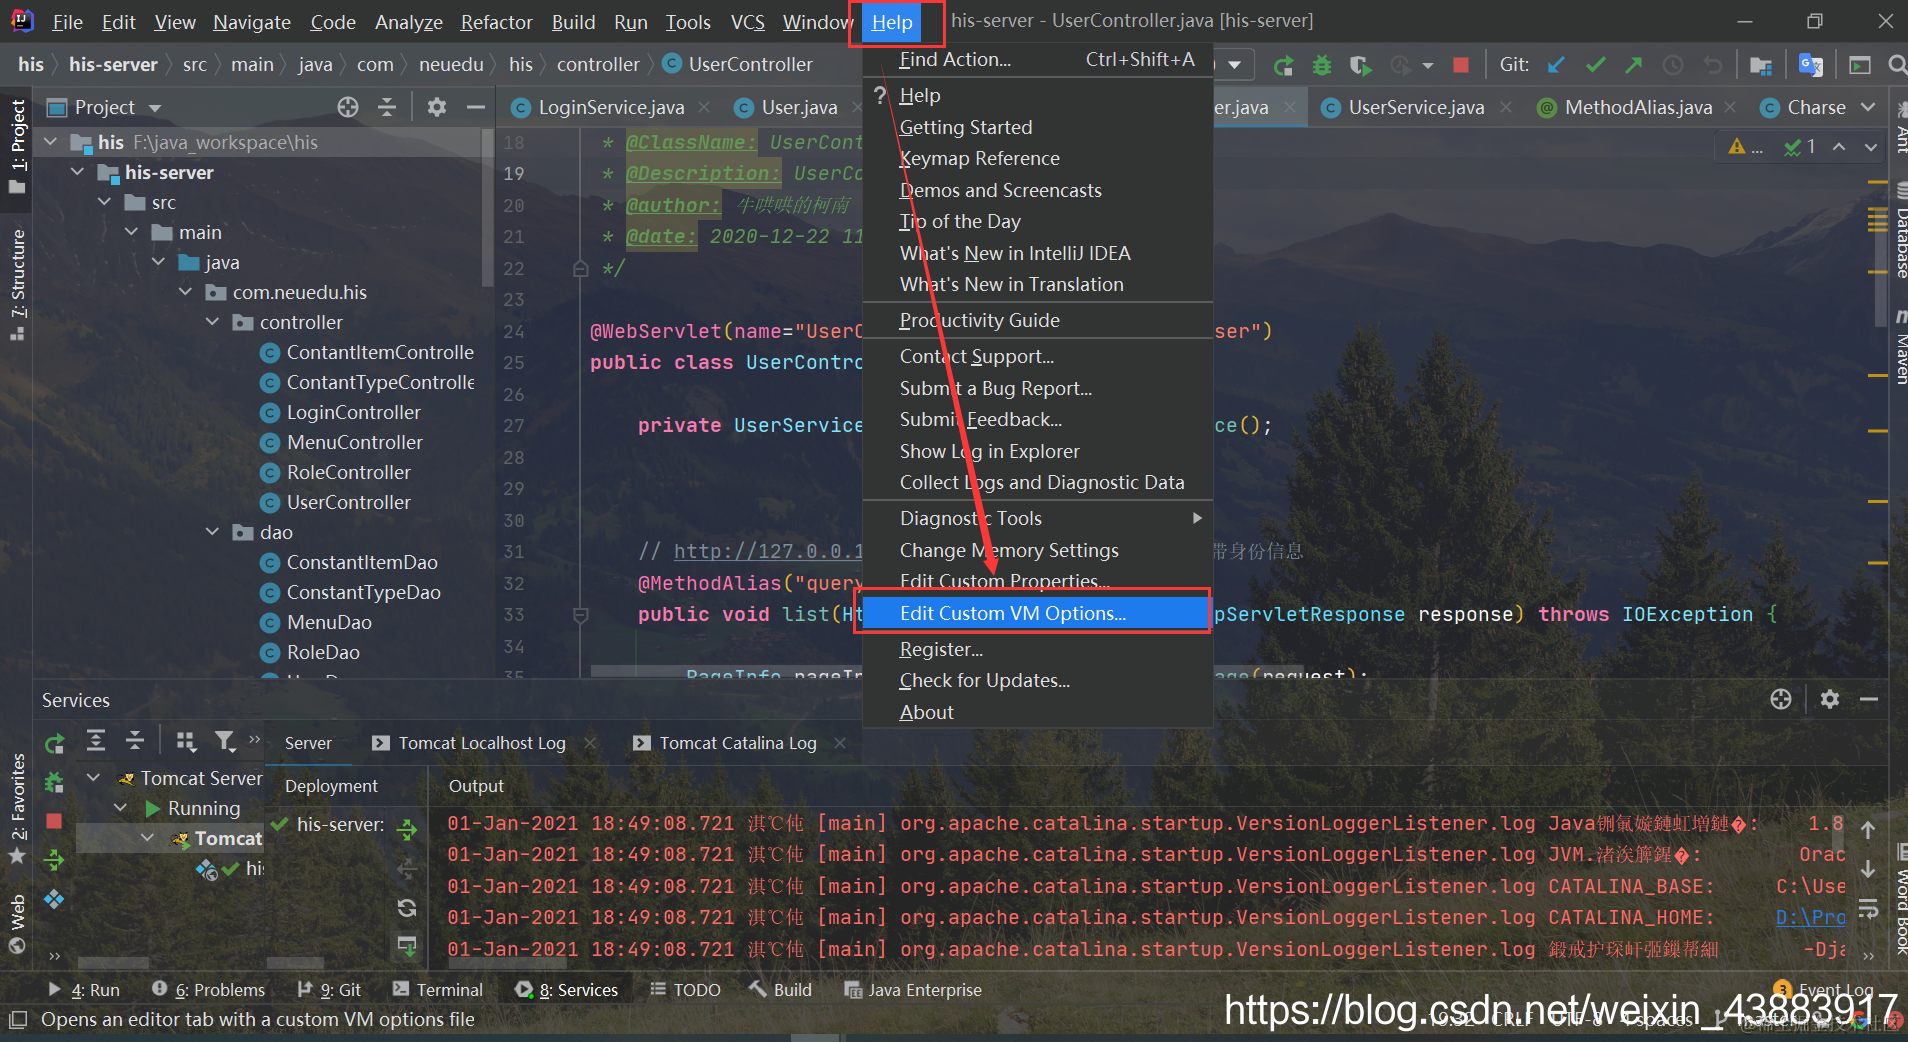The image size is (1908, 1042).
Task: Toggle the Terminal tool window
Action: [x=438, y=990]
